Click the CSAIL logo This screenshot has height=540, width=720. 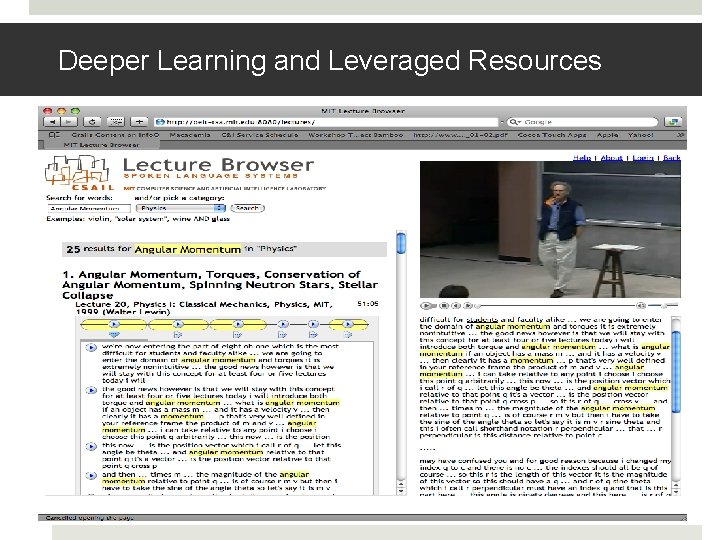click(x=79, y=173)
